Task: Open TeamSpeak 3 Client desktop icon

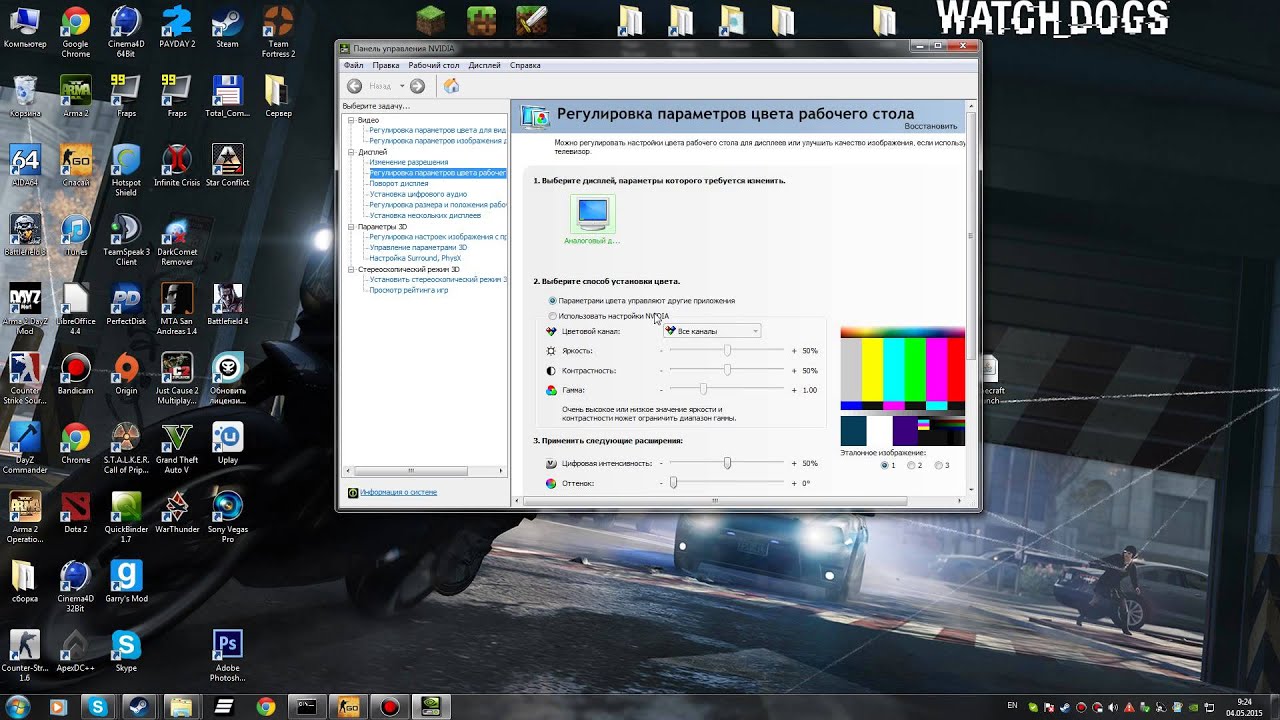Action: click(126, 240)
